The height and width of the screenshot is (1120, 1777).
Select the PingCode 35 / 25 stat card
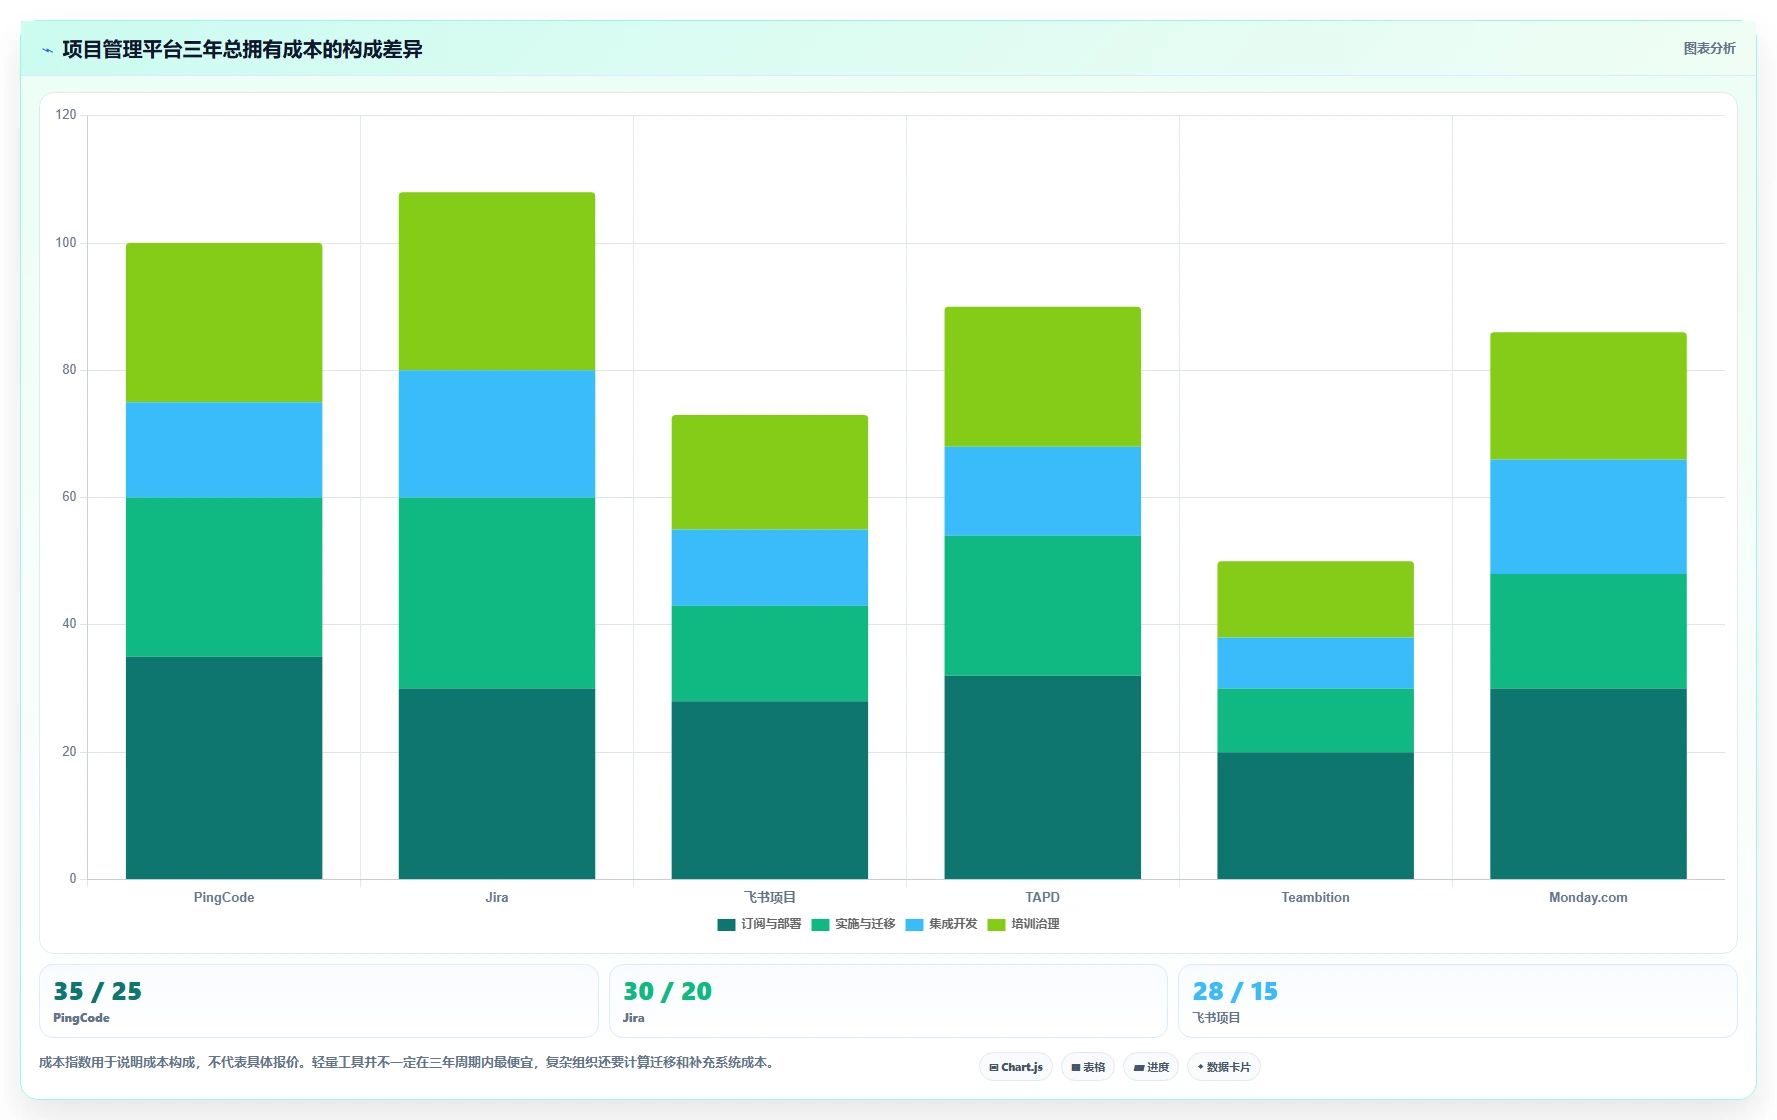point(319,1001)
